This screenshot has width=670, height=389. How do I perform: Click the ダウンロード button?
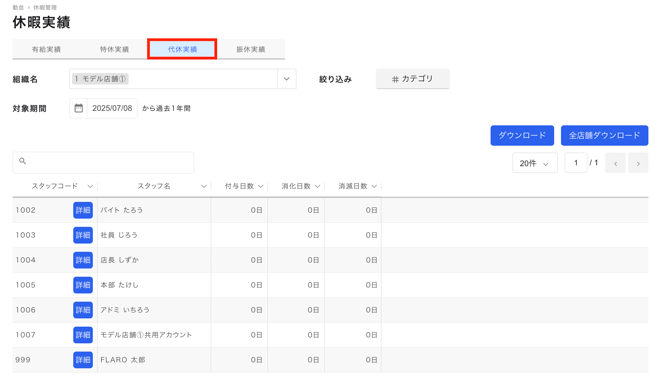tap(522, 136)
